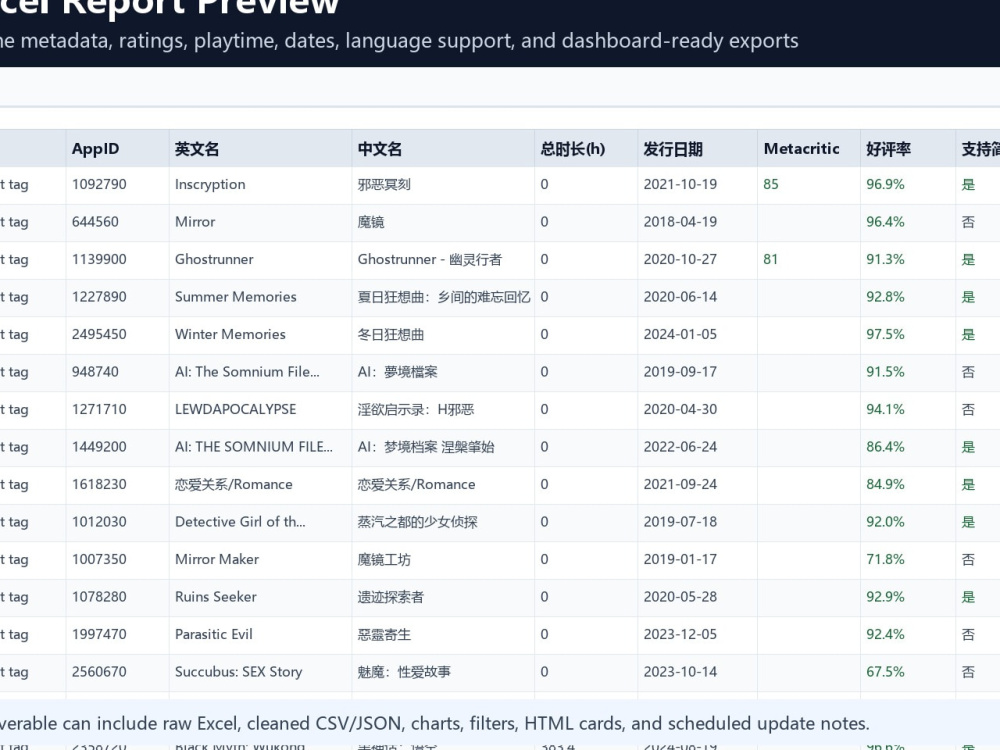Click AppID 1618230
Screen dimensions: 1000x750
pos(99,484)
